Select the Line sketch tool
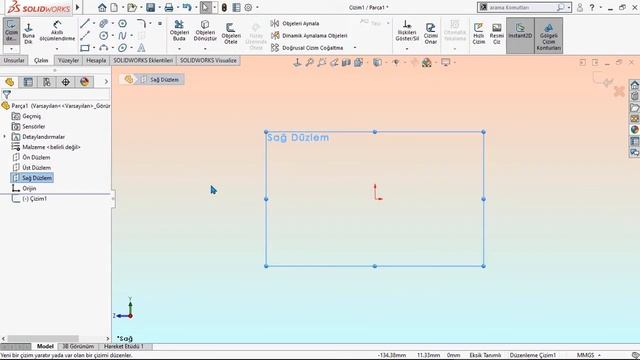The height and width of the screenshot is (360, 640). [x=85, y=24]
